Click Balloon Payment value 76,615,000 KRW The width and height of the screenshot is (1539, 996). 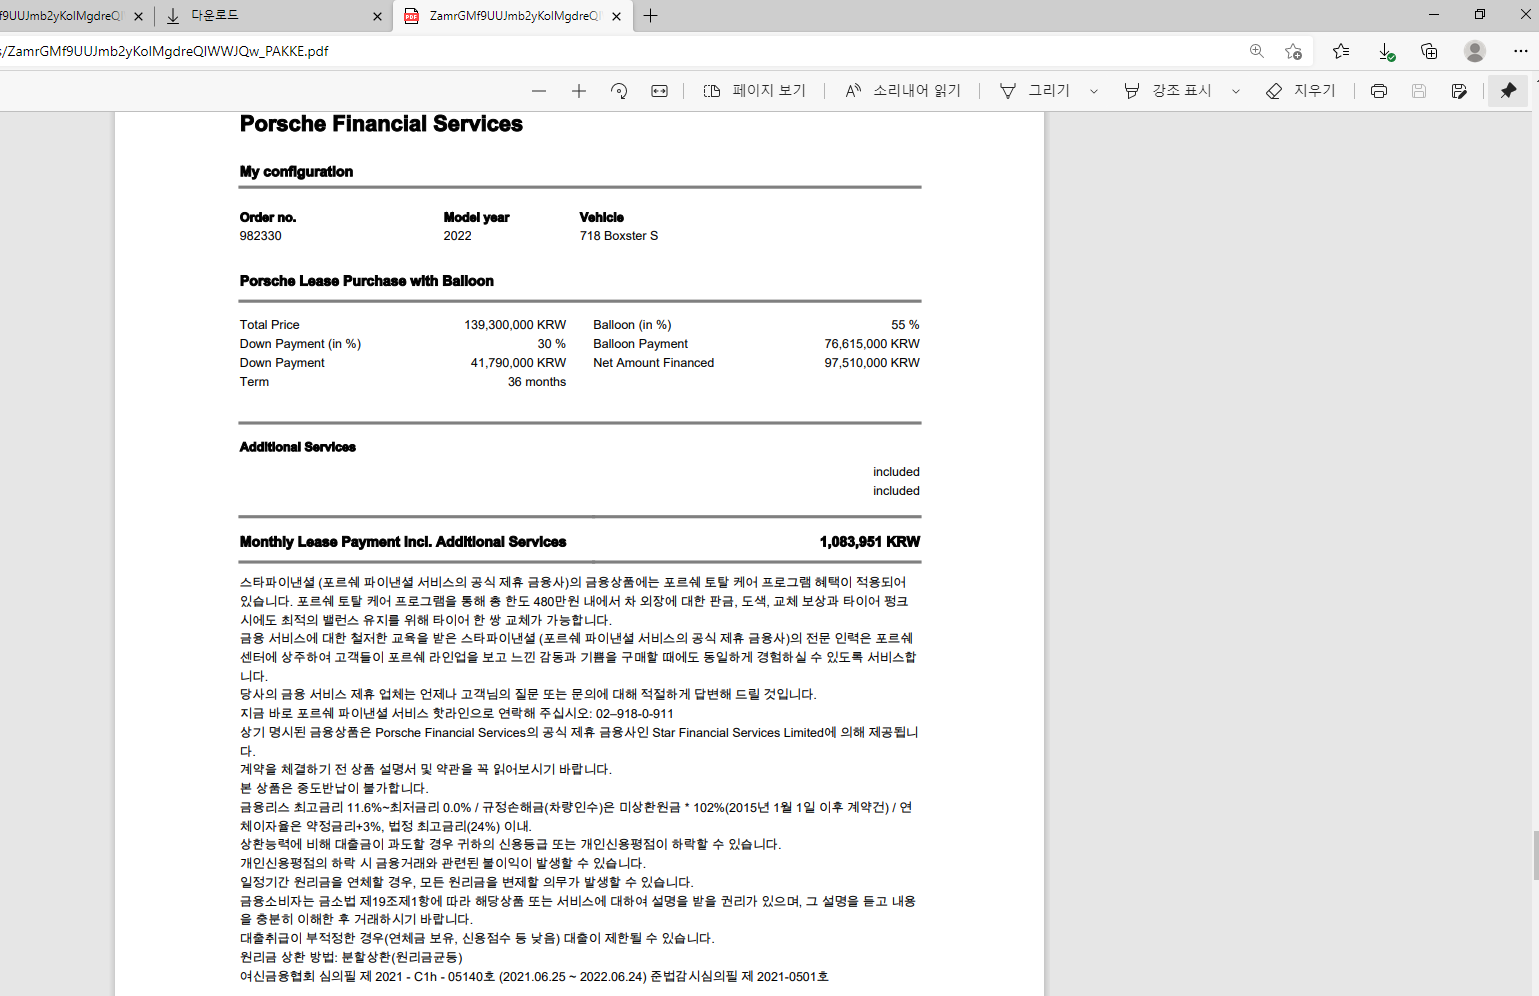pos(872,344)
